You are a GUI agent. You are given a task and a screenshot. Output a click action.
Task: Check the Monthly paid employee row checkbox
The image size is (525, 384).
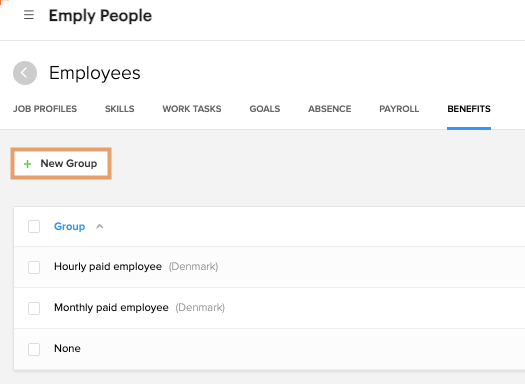click(x=34, y=308)
